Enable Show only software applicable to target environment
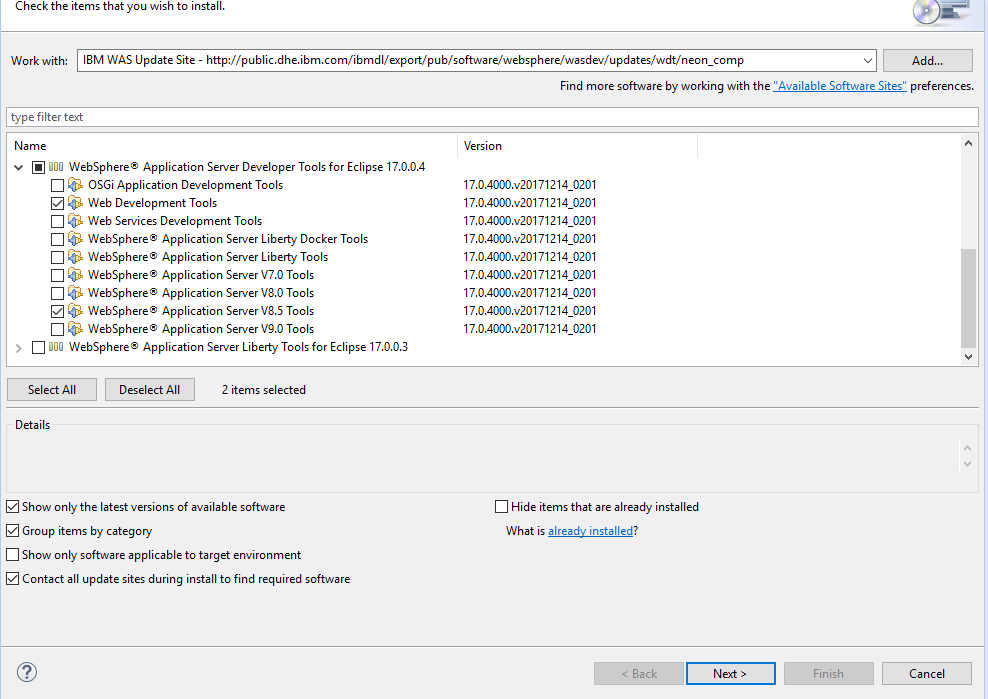 pos(13,555)
